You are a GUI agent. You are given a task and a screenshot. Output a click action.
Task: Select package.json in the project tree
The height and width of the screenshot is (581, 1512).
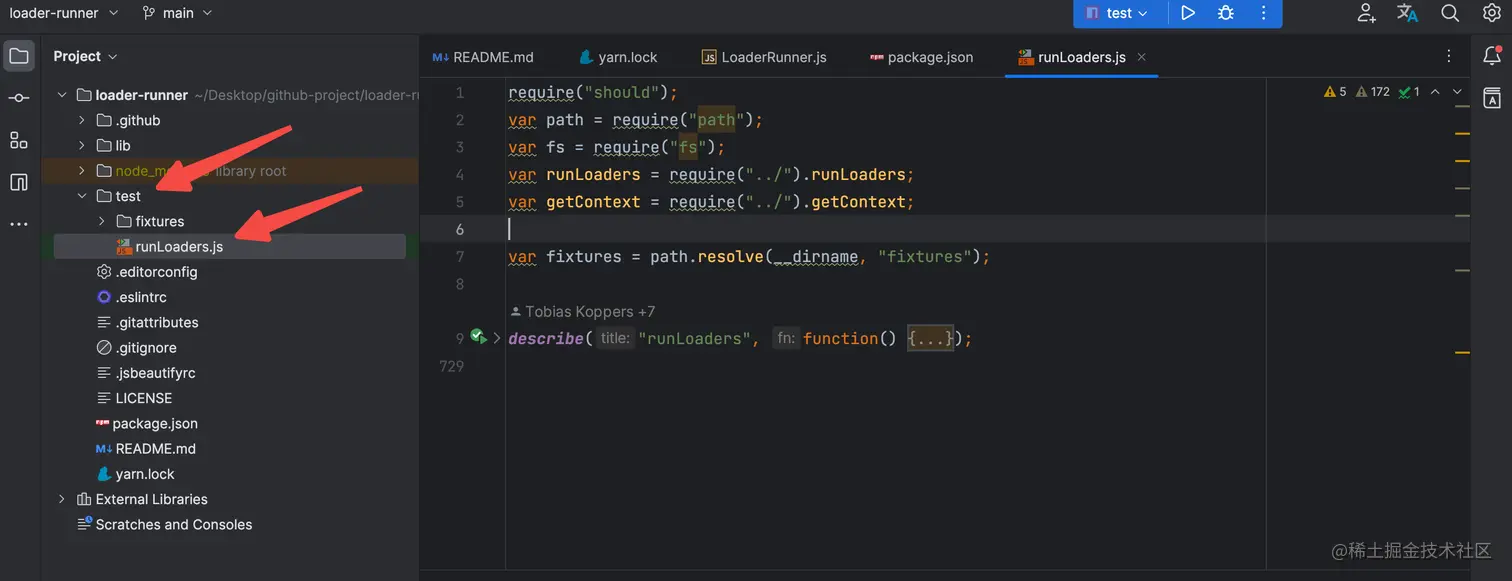point(146,423)
